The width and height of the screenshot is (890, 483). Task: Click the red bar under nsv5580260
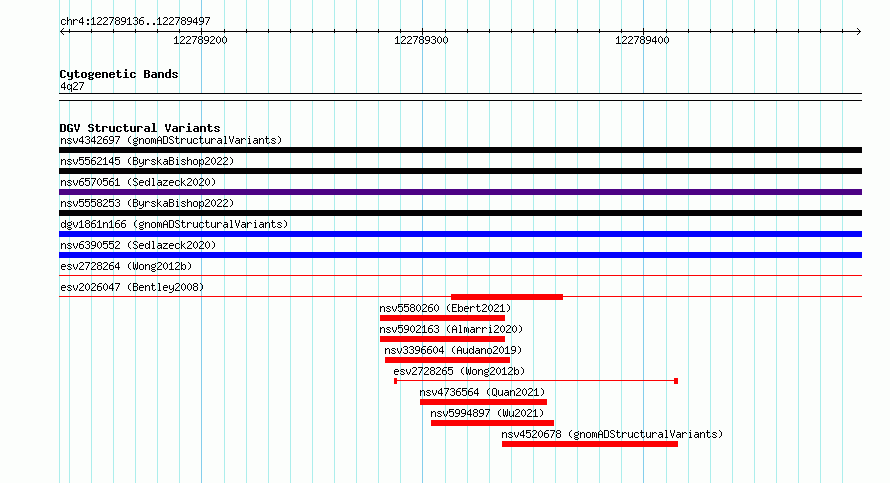tap(442, 318)
